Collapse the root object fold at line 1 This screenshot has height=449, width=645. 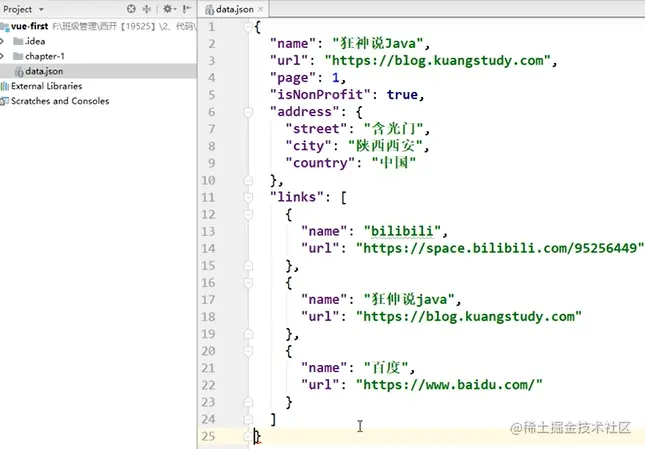(x=248, y=27)
